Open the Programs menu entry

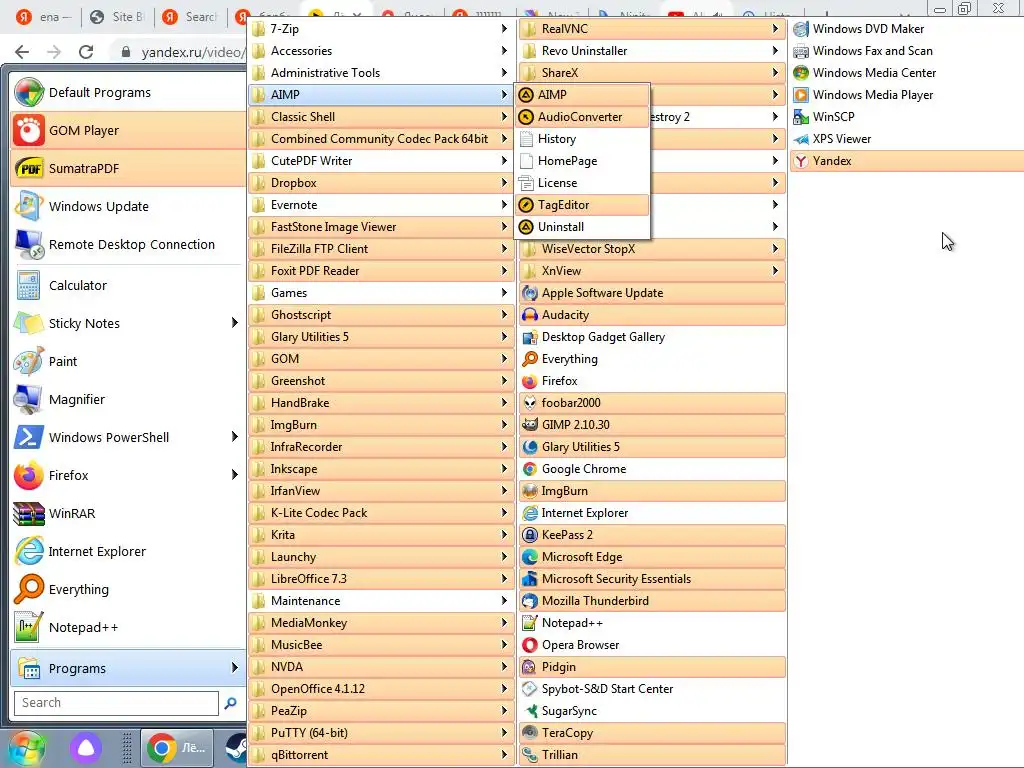(128, 668)
